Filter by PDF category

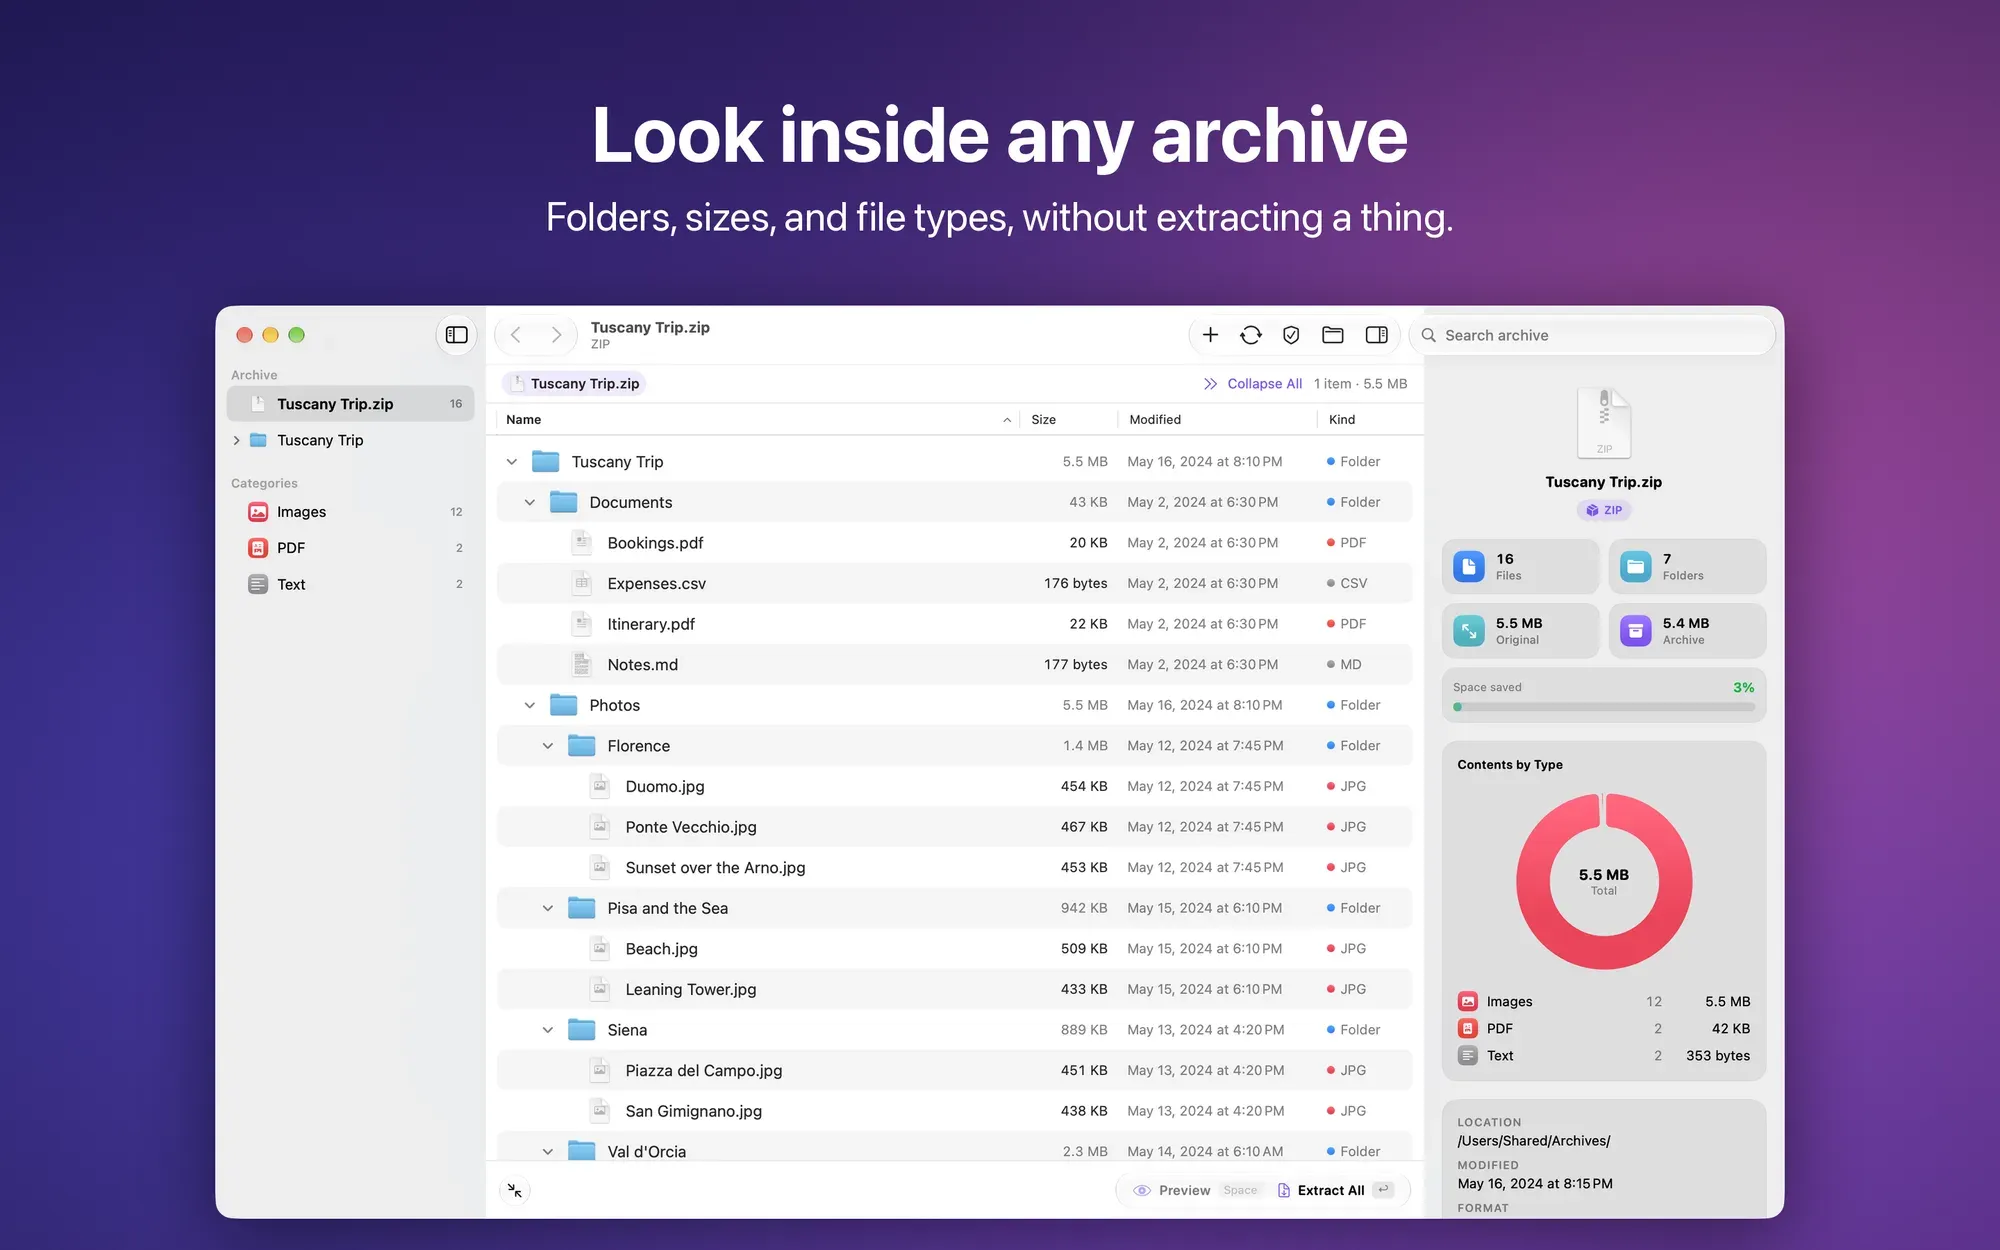[x=350, y=548]
